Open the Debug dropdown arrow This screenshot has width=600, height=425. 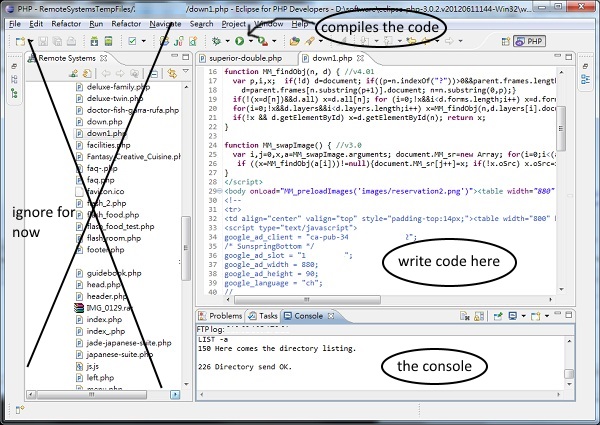coord(227,41)
